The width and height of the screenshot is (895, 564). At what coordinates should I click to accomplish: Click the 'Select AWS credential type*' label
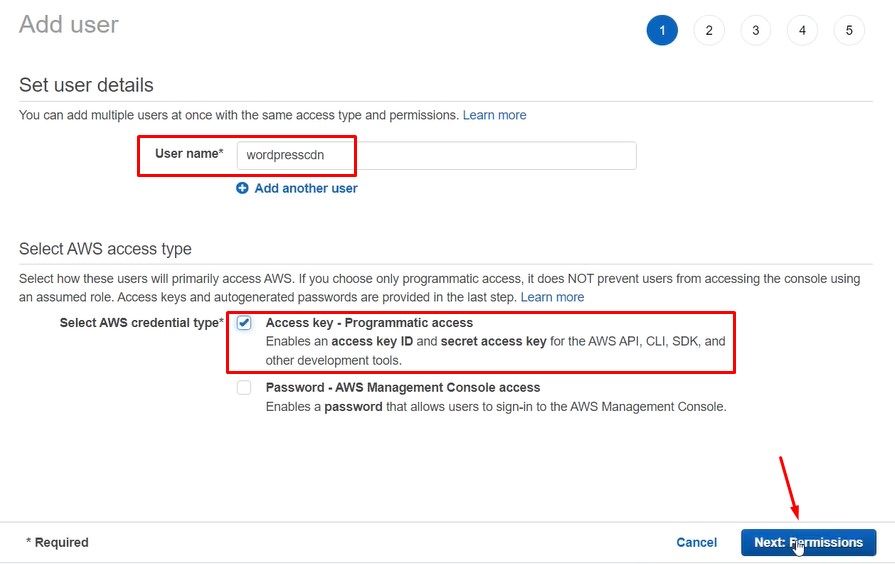click(141, 323)
